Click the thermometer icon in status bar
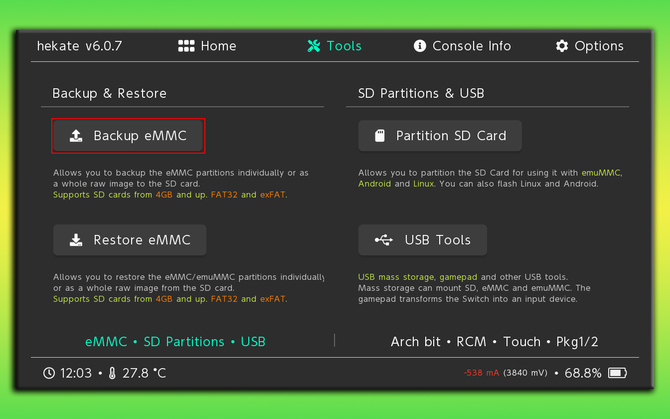Viewport: 670px width, 419px height. click(112, 373)
